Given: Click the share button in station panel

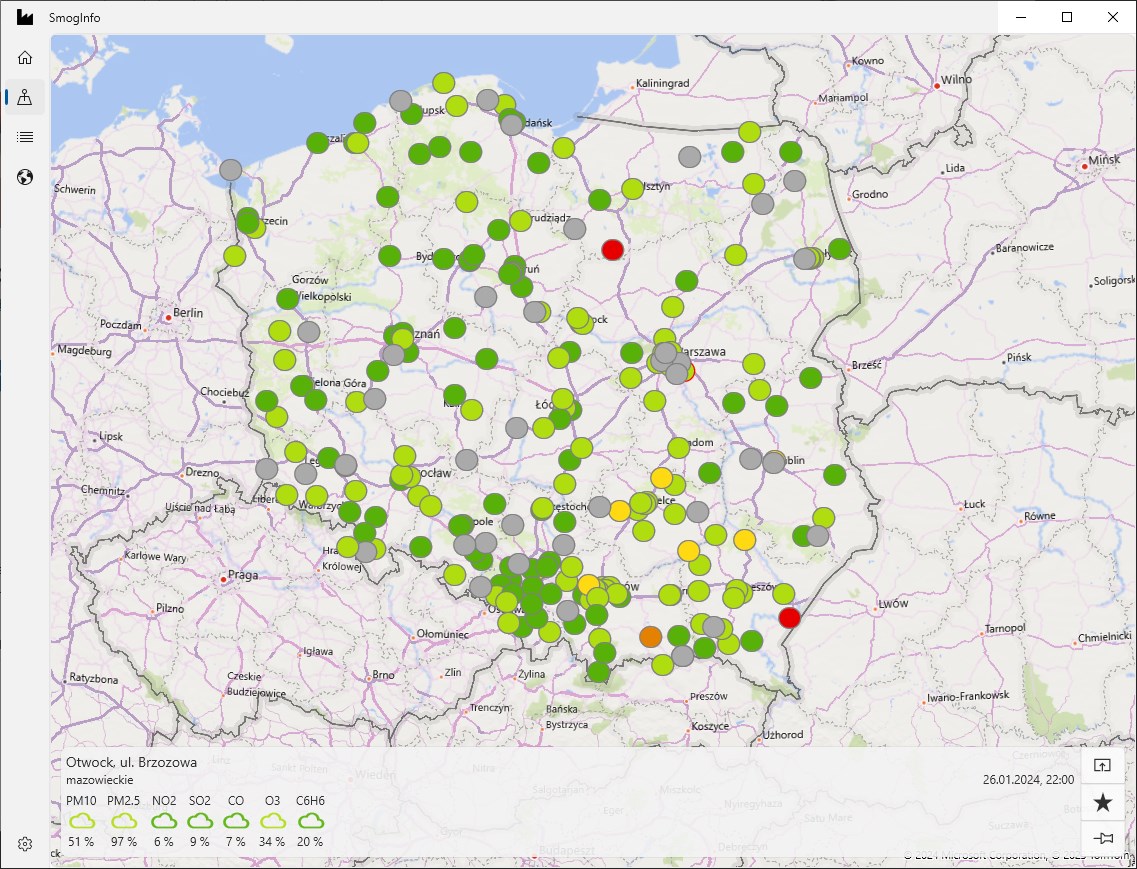Looking at the screenshot, I should coord(1102,765).
